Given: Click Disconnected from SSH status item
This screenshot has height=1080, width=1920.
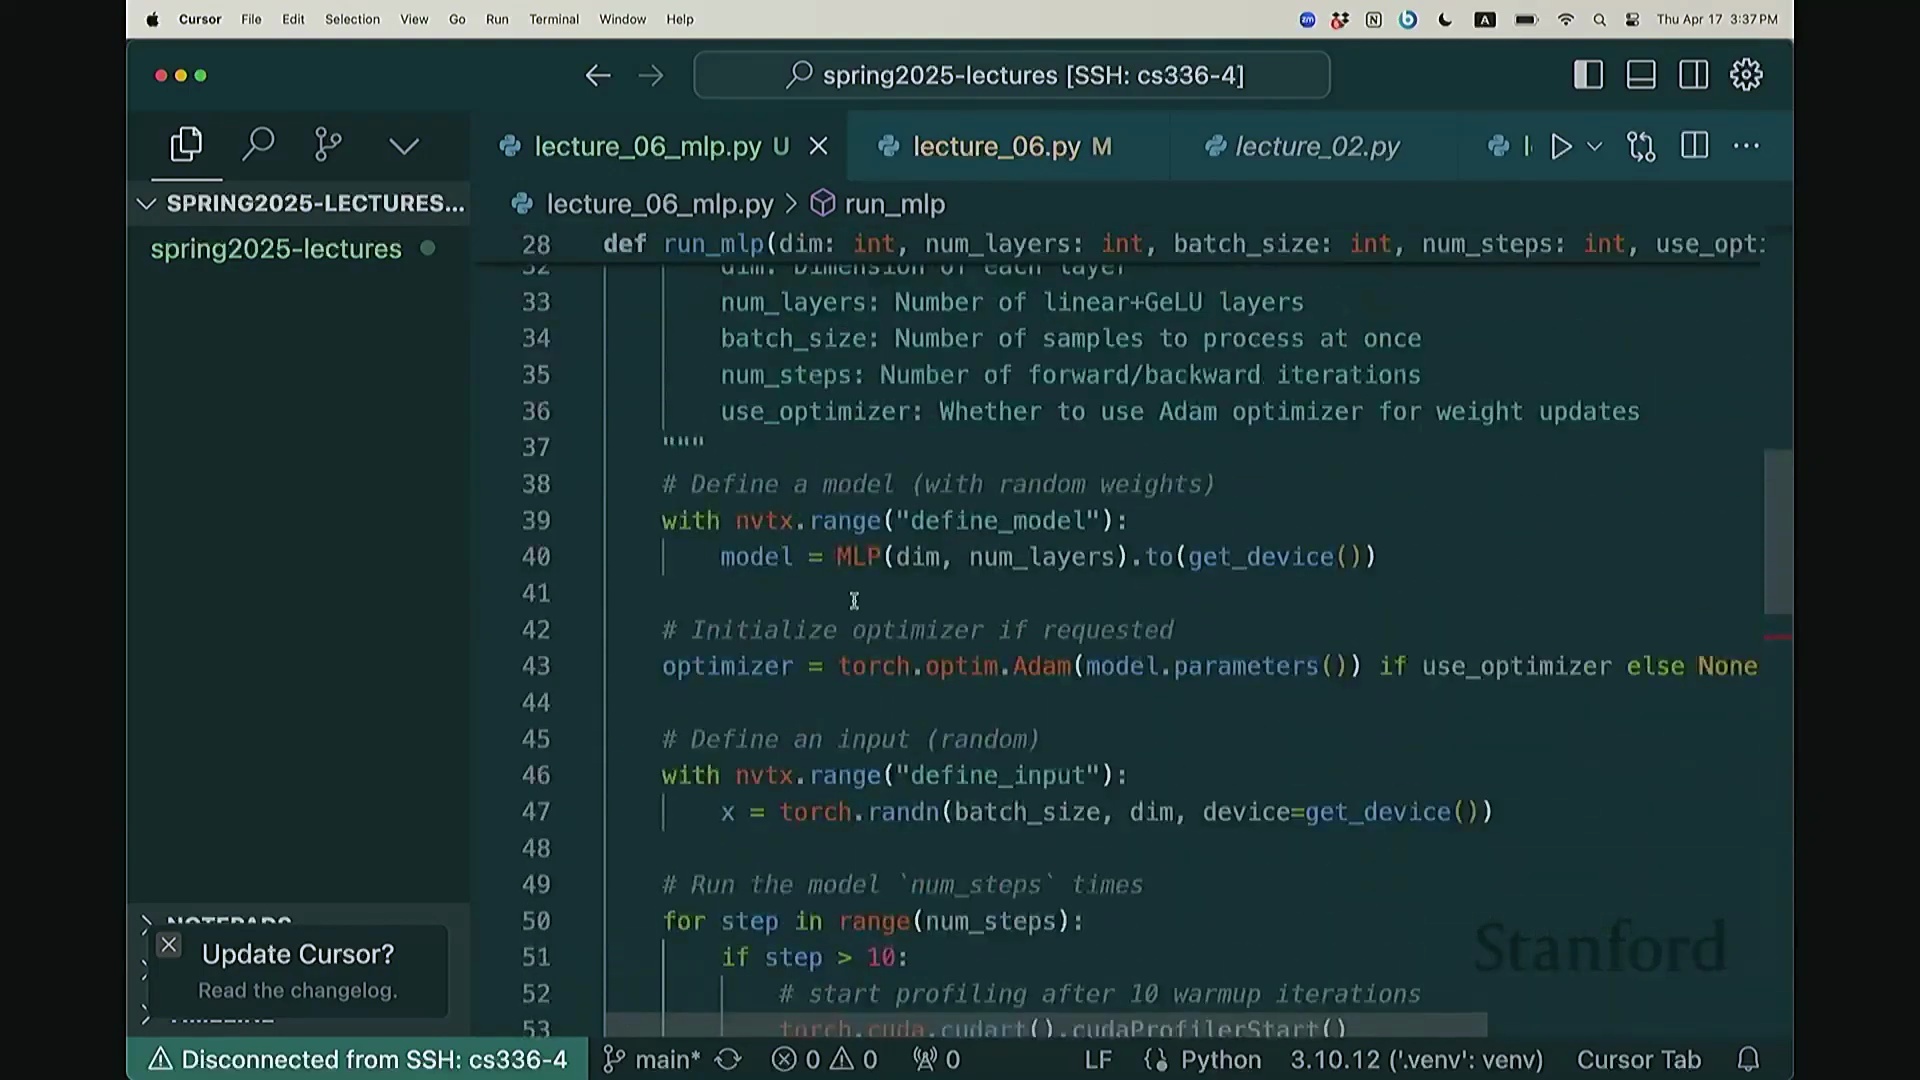Looking at the screenshot, I should coord(358,1059).
